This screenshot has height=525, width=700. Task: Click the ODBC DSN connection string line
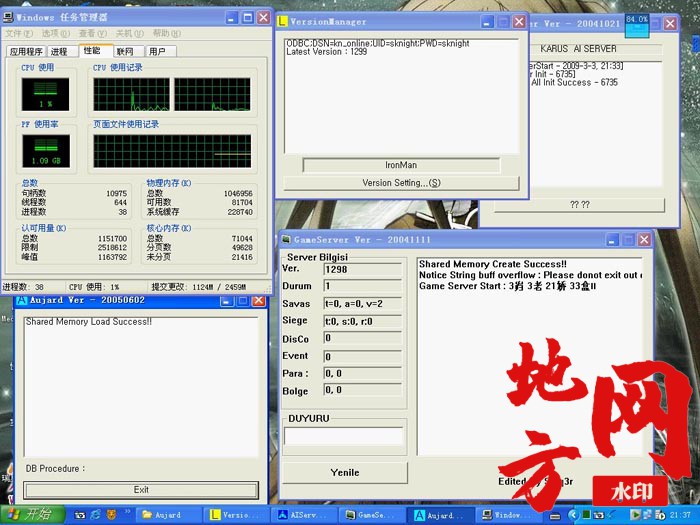378,43
